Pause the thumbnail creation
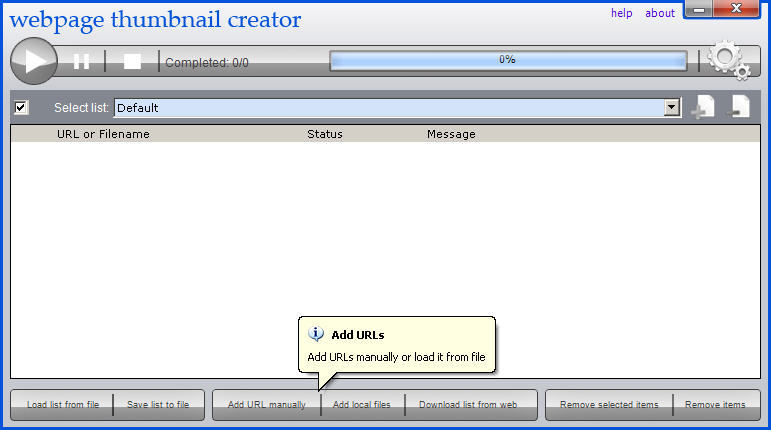This screenshot has width=771, height=430. point(81,61)
